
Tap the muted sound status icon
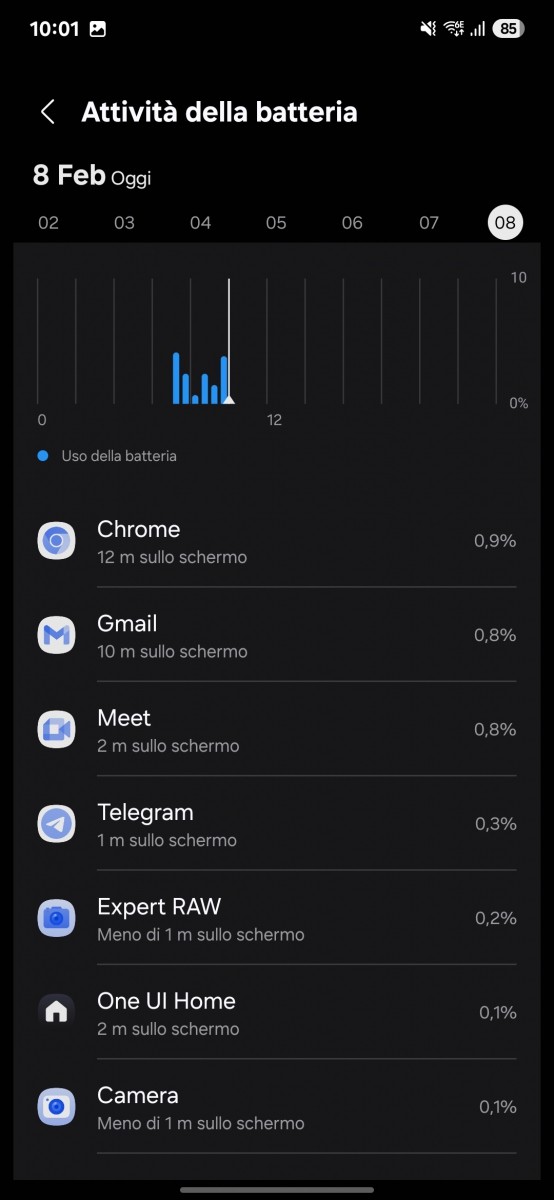coord(428,29)
